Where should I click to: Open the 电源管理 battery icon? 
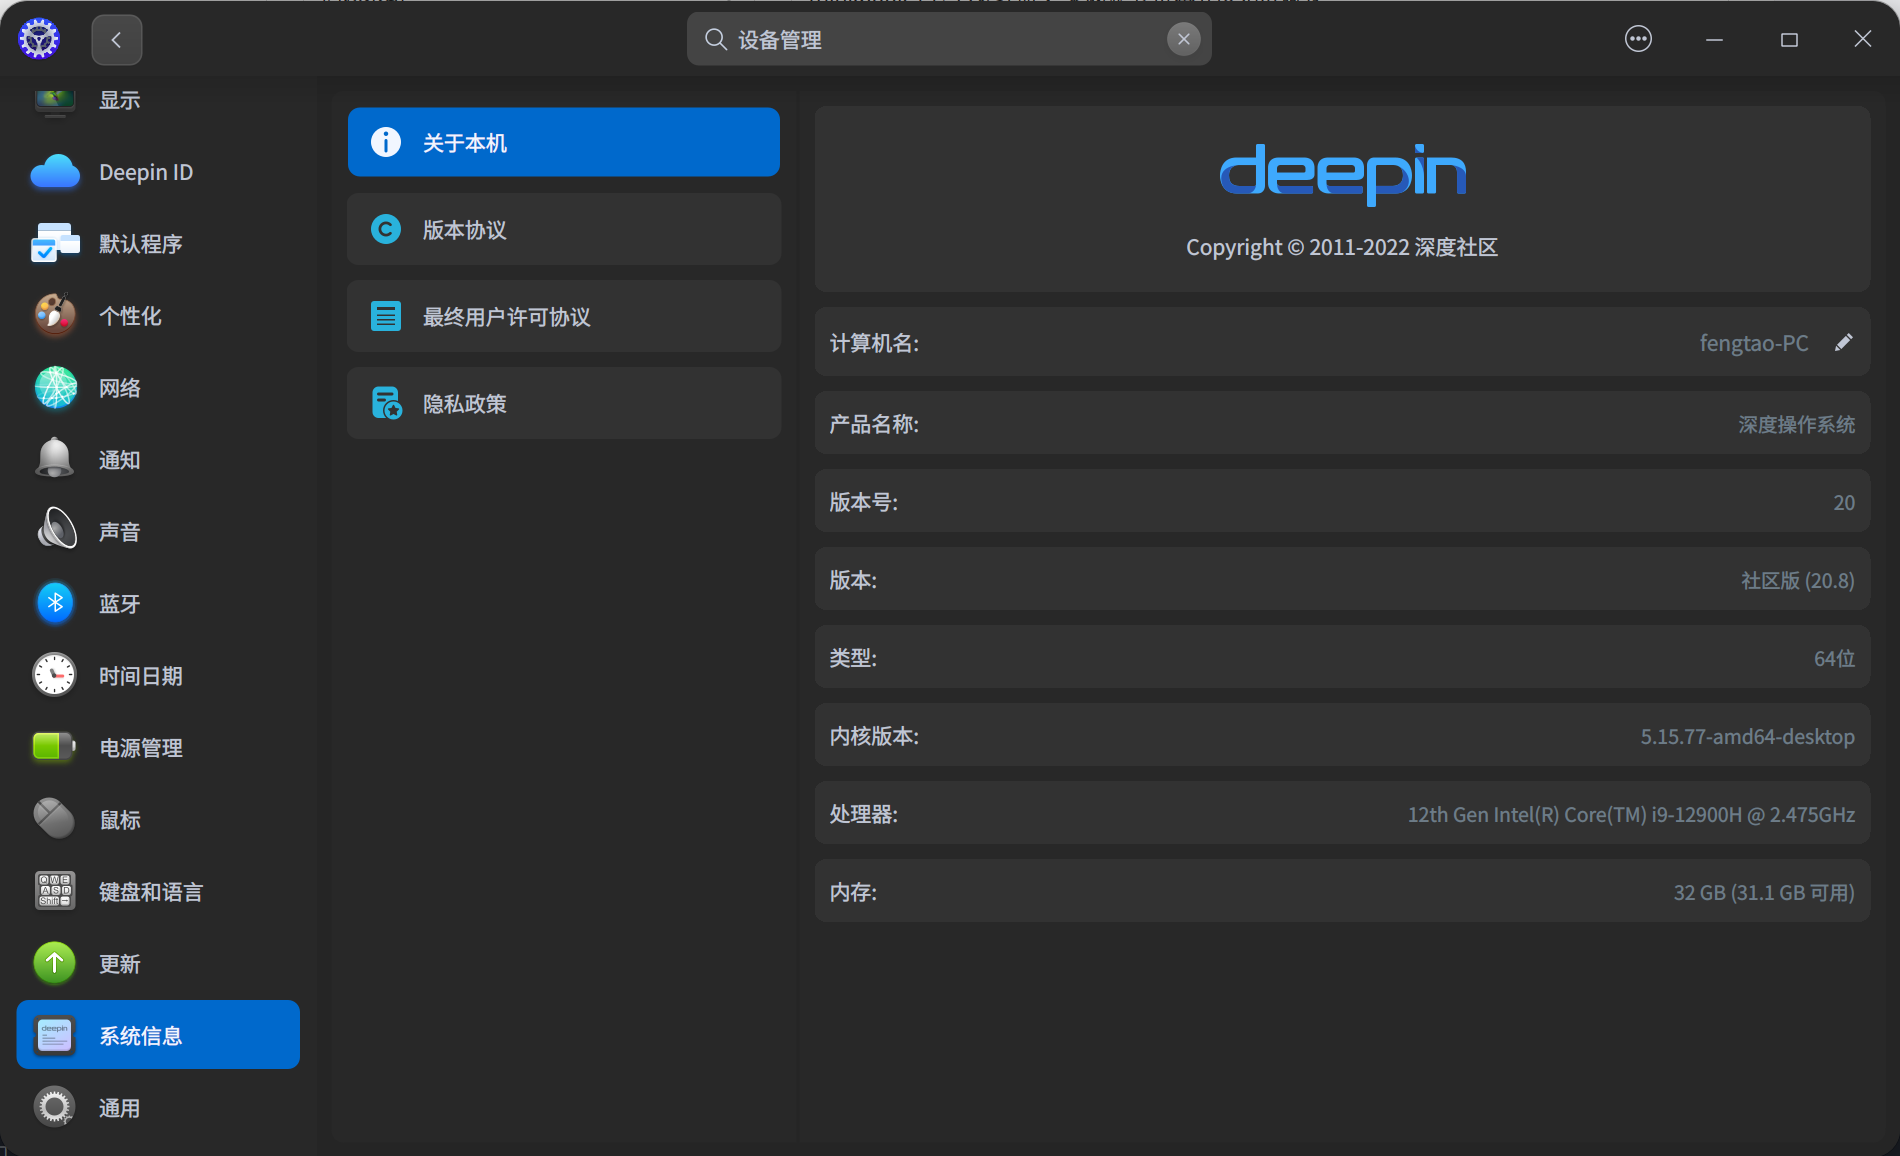55,747
